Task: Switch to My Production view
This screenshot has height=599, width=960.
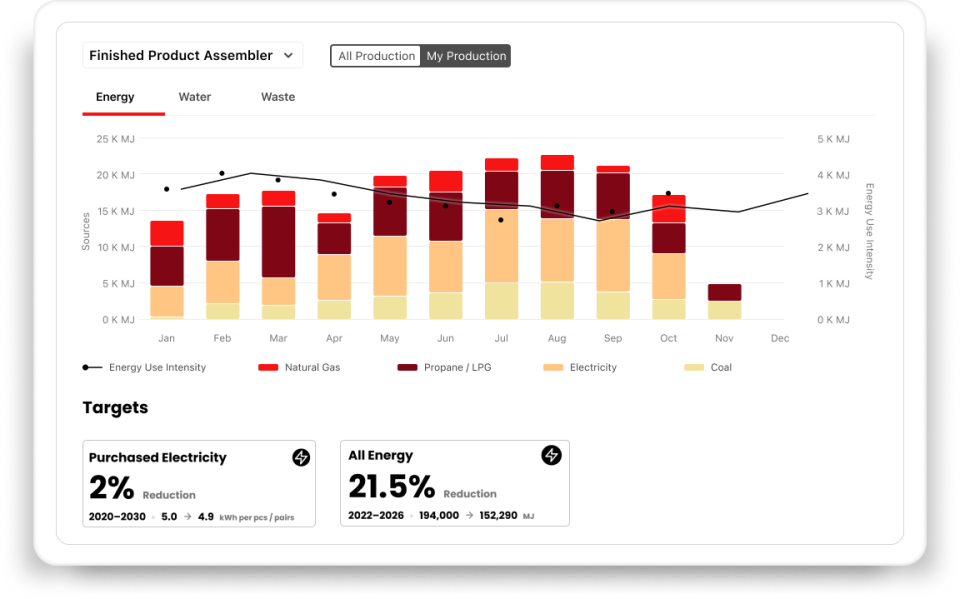Action: coord(467,56)
